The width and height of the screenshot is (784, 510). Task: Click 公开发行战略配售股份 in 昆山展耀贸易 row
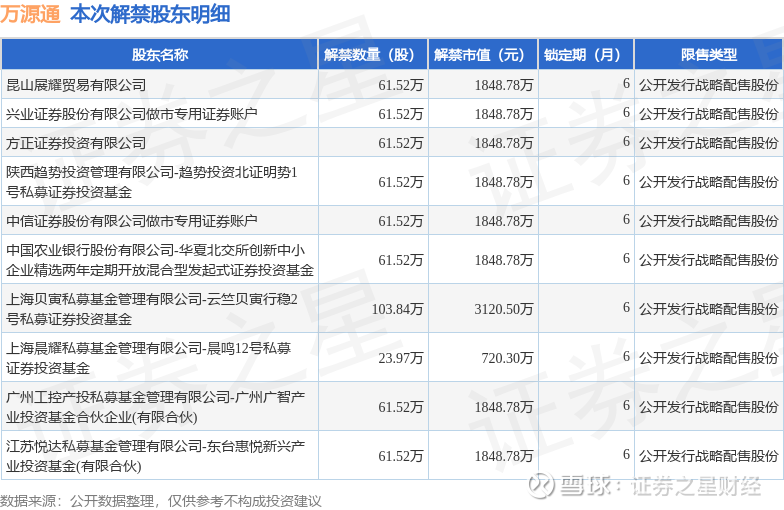[709, 85]
